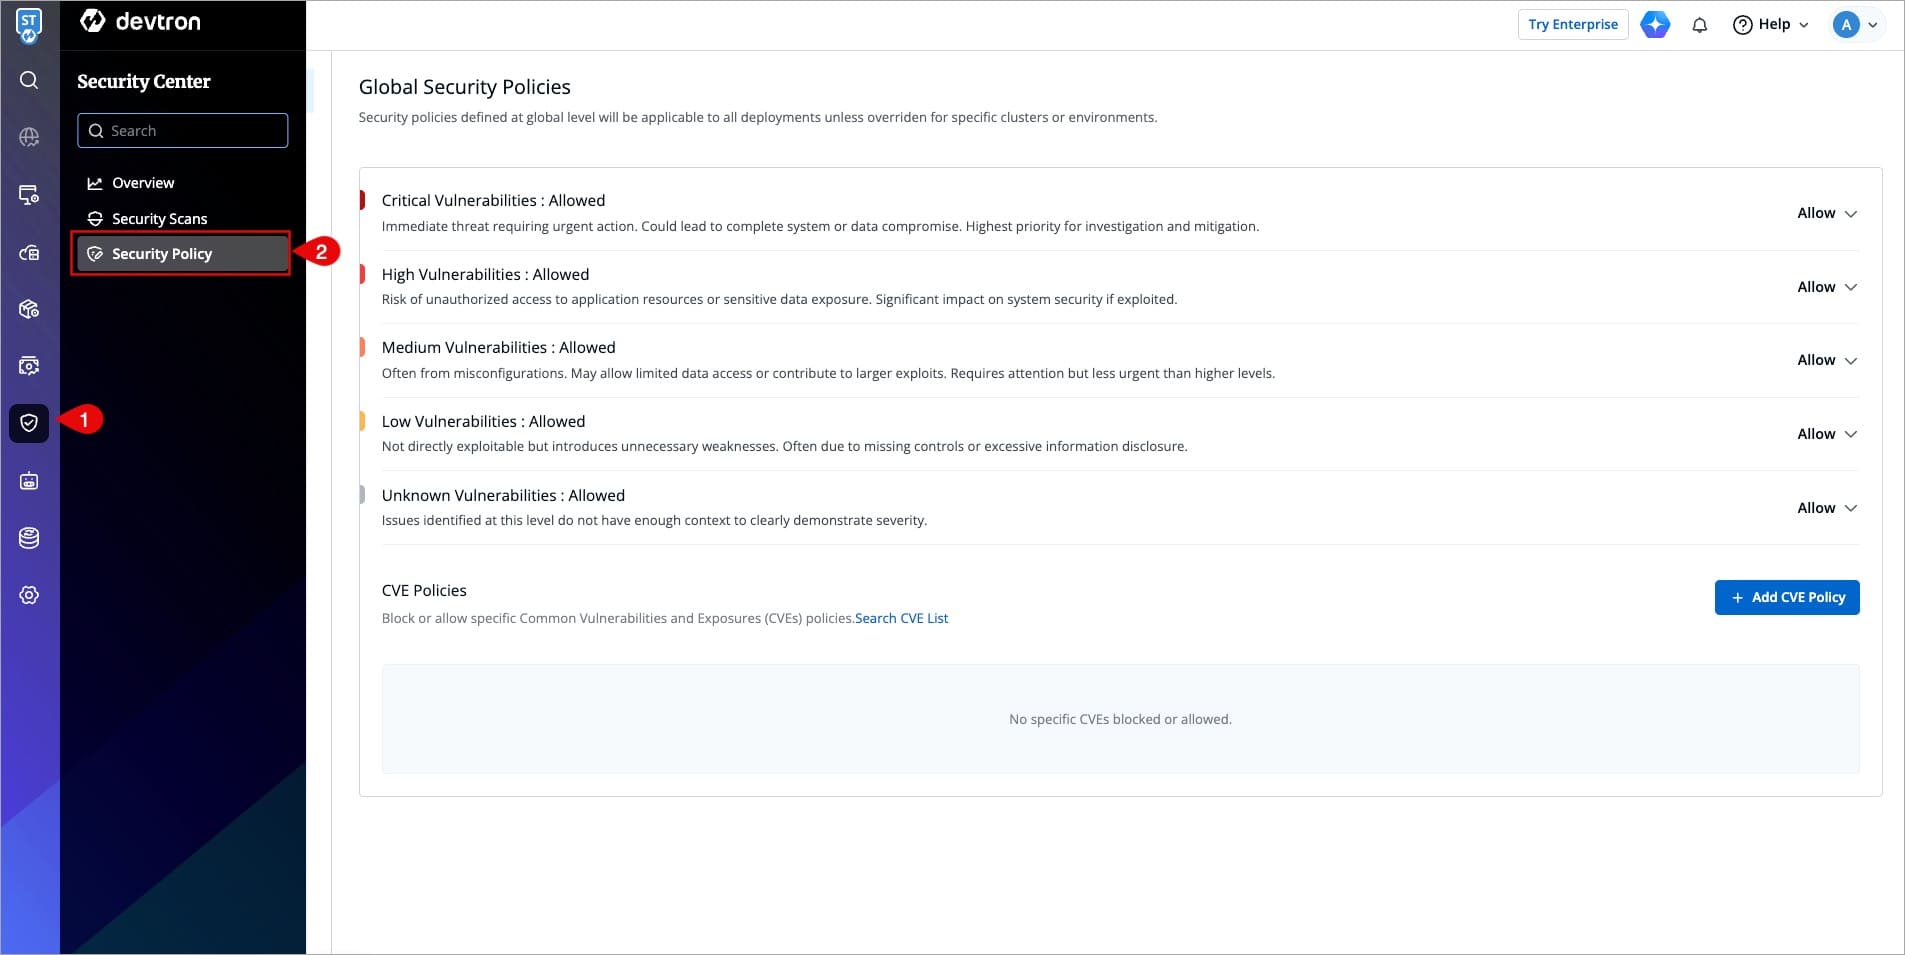Open the settings gear icon in left rail

[x=29, y=595]
